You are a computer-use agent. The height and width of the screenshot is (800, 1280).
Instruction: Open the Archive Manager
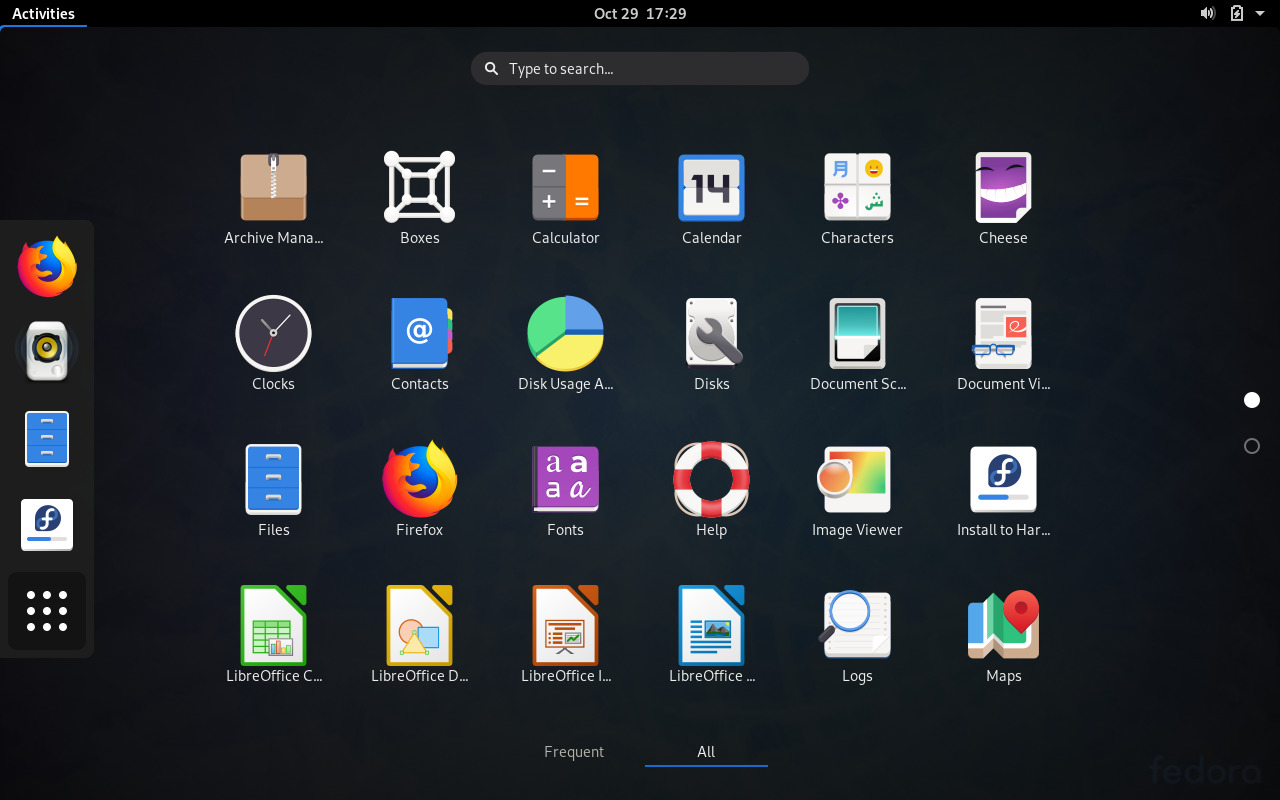click(273, 187)
